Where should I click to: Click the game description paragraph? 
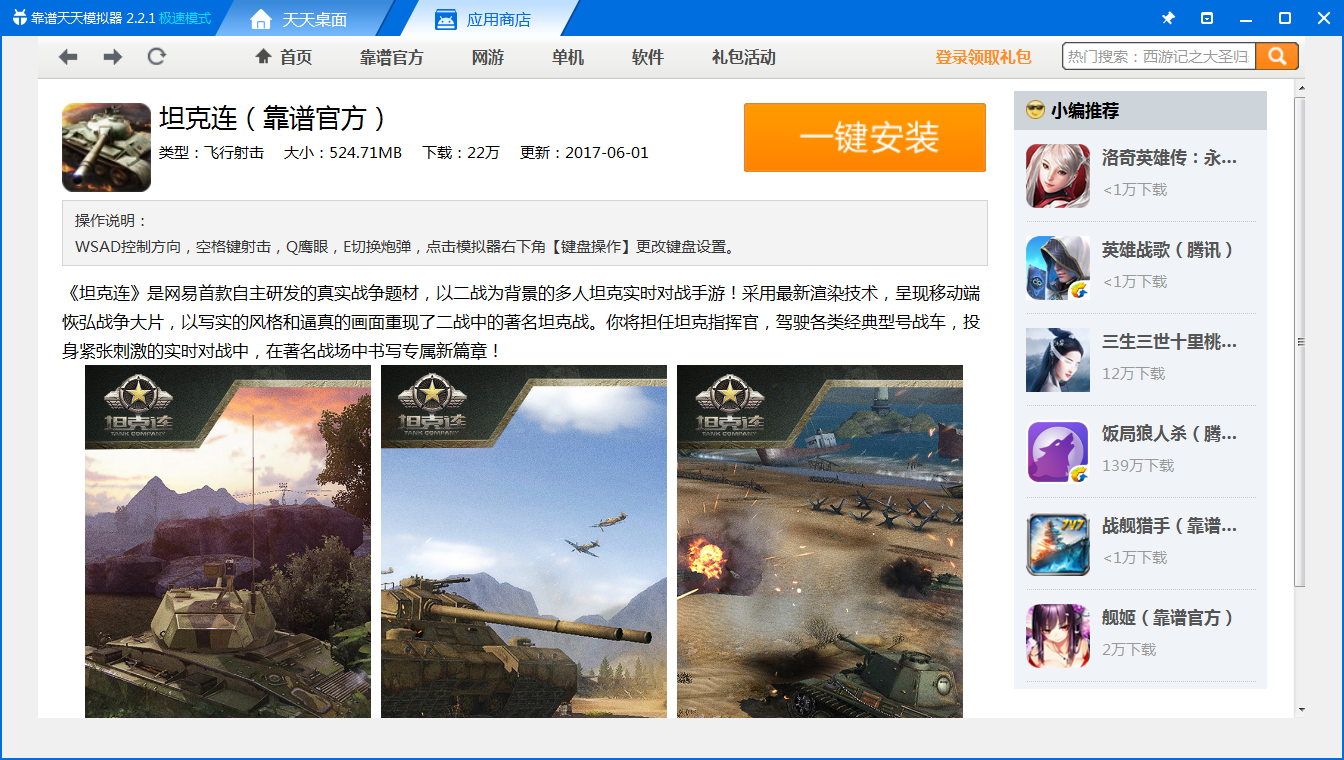[x=520, y=322]
